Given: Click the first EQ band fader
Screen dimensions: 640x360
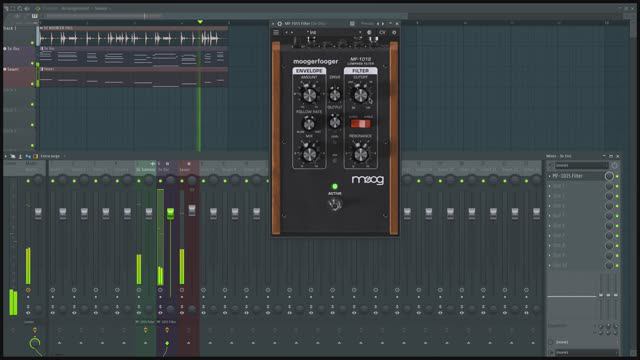Looking at the screenshot, I should pyautogui.click(x=600, y=295).
